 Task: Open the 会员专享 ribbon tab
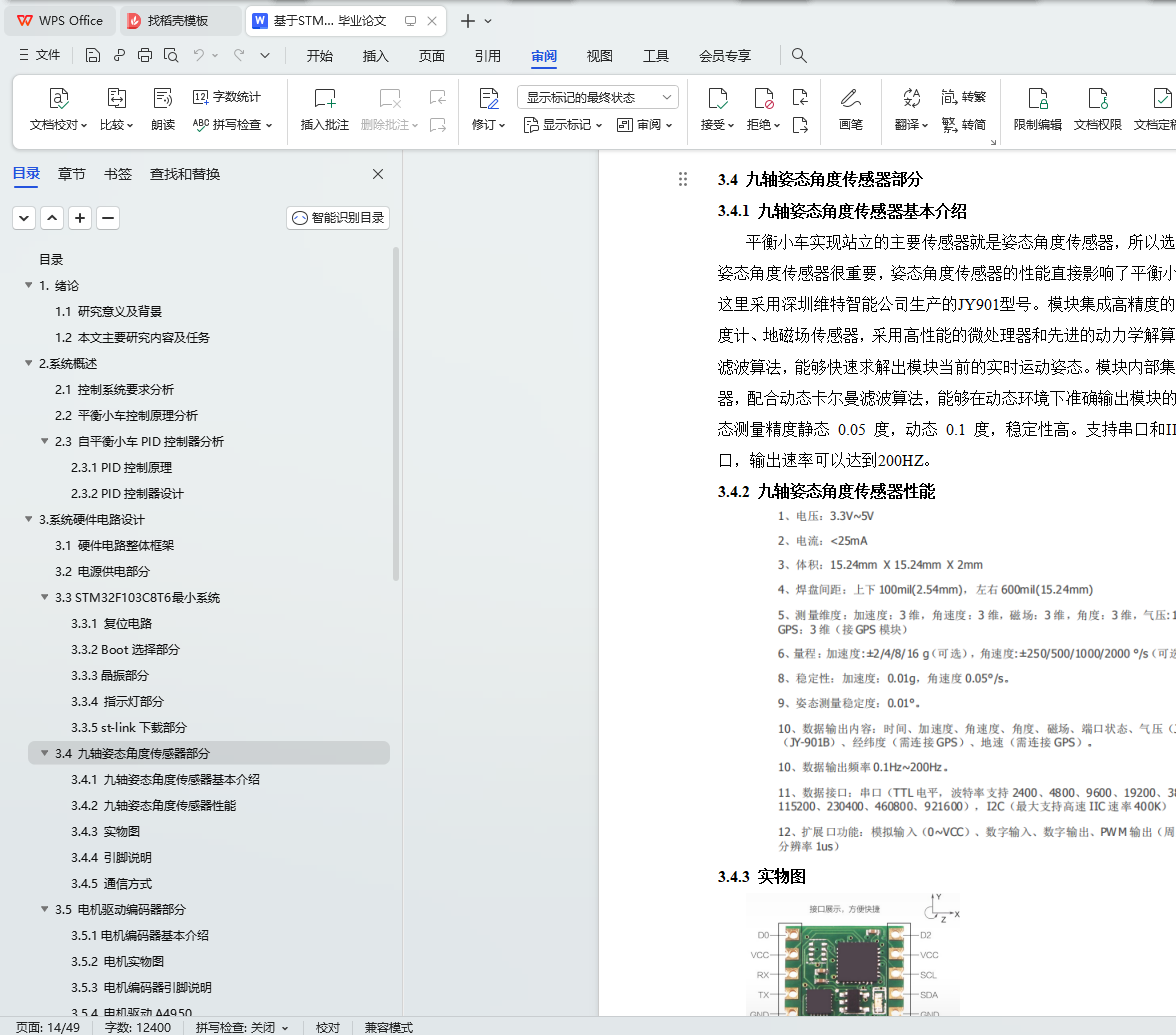(x=724, y=56)
